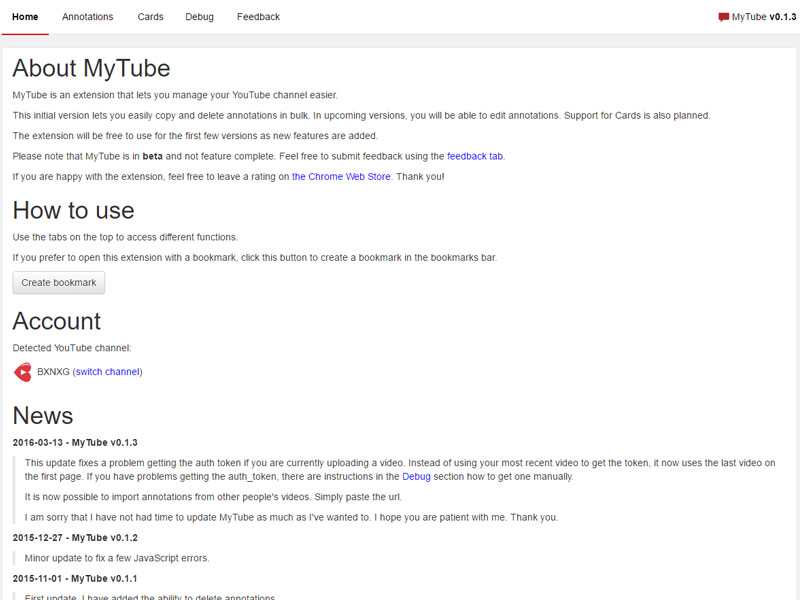Click the Account heading
The width and height of the screenshot is (800, 600).
(x=57, y=321)
